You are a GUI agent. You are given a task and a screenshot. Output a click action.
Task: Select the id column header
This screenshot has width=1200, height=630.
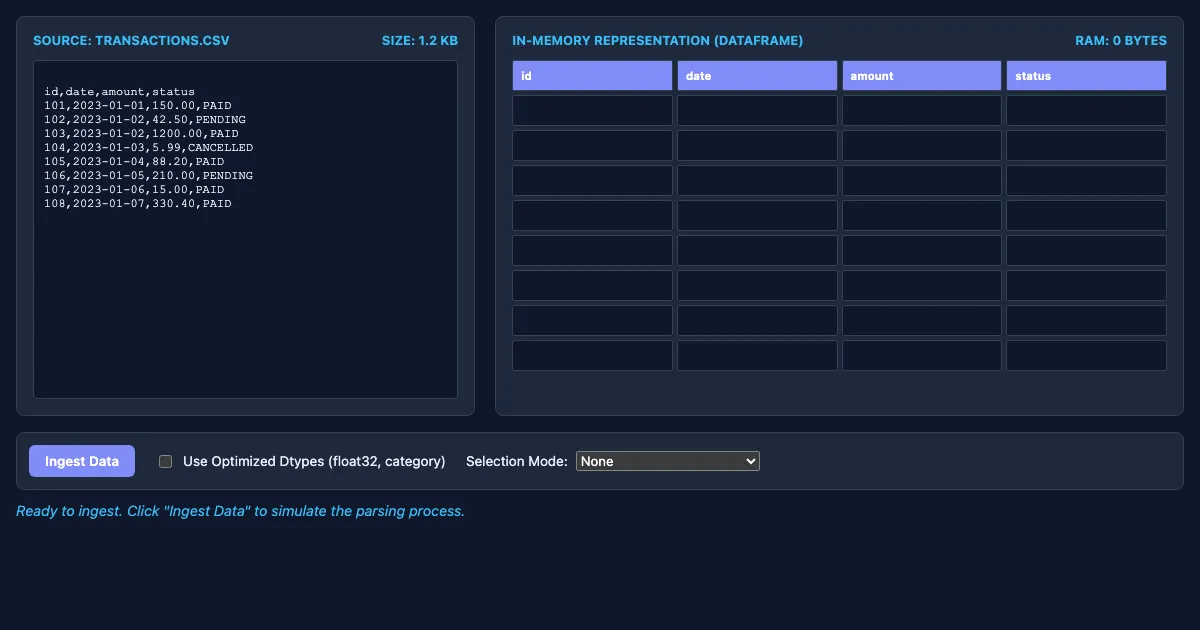[592, 76]
